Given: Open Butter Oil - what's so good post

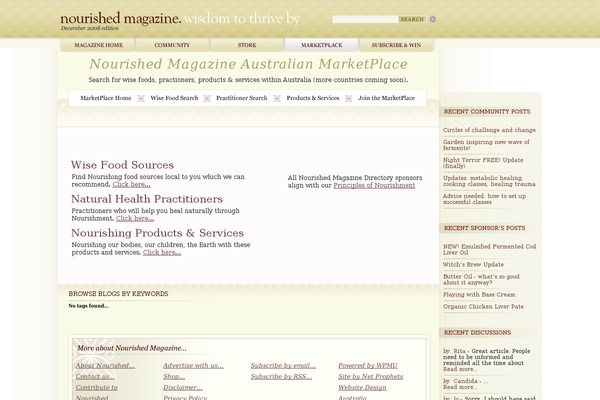Looking at the screenshot, I should [481, 279].
